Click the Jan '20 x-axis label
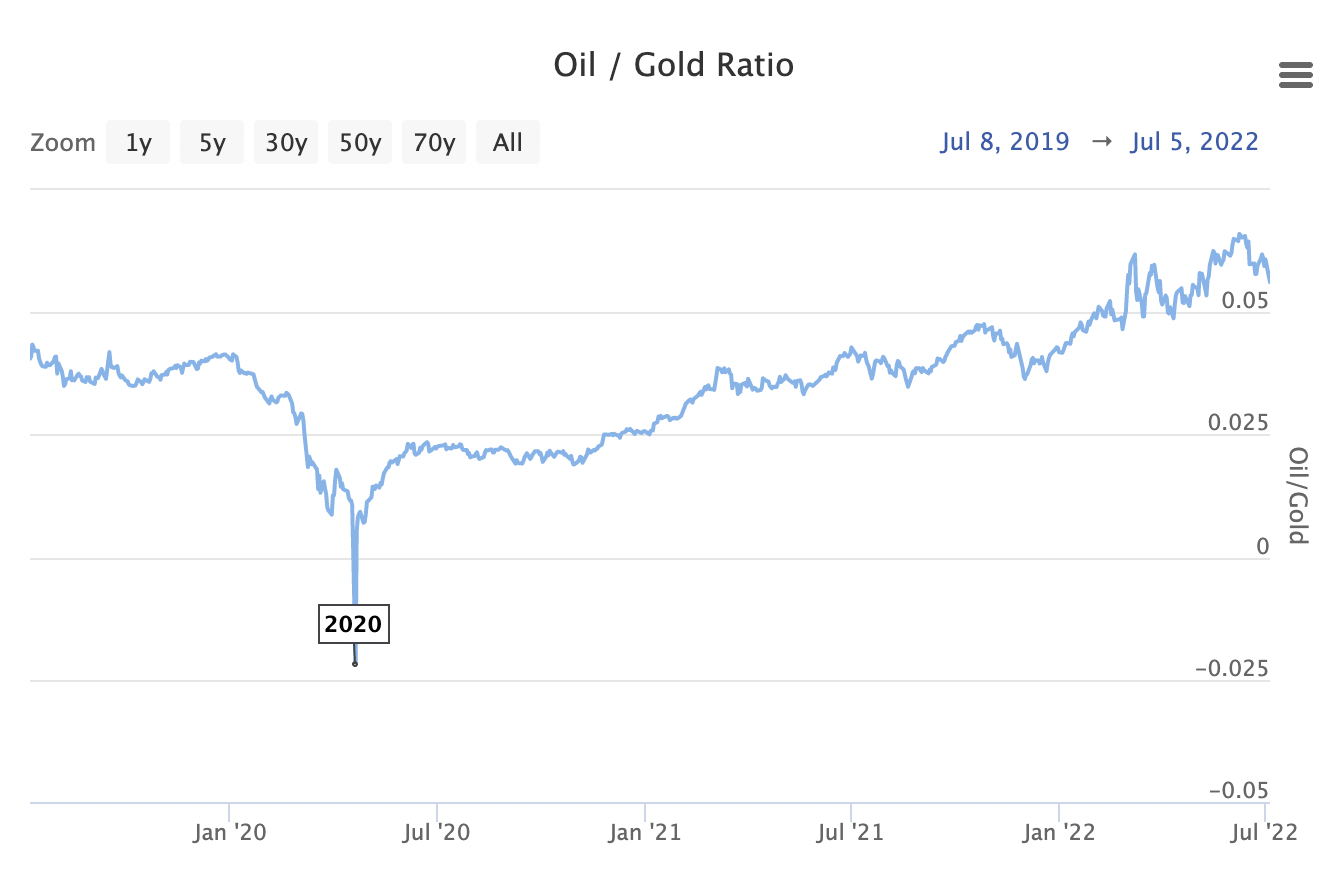The width and height of the screenshot is (1332, 878). tap(229, 832)
